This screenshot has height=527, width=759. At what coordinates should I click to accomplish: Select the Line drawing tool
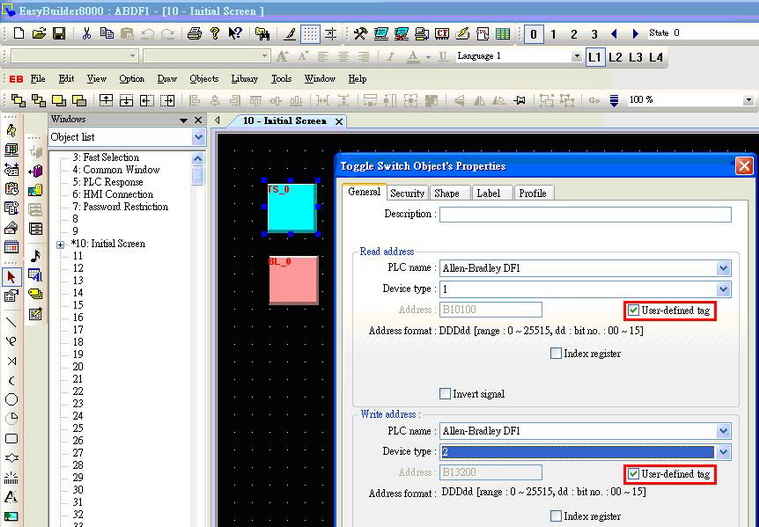(11, 322)
